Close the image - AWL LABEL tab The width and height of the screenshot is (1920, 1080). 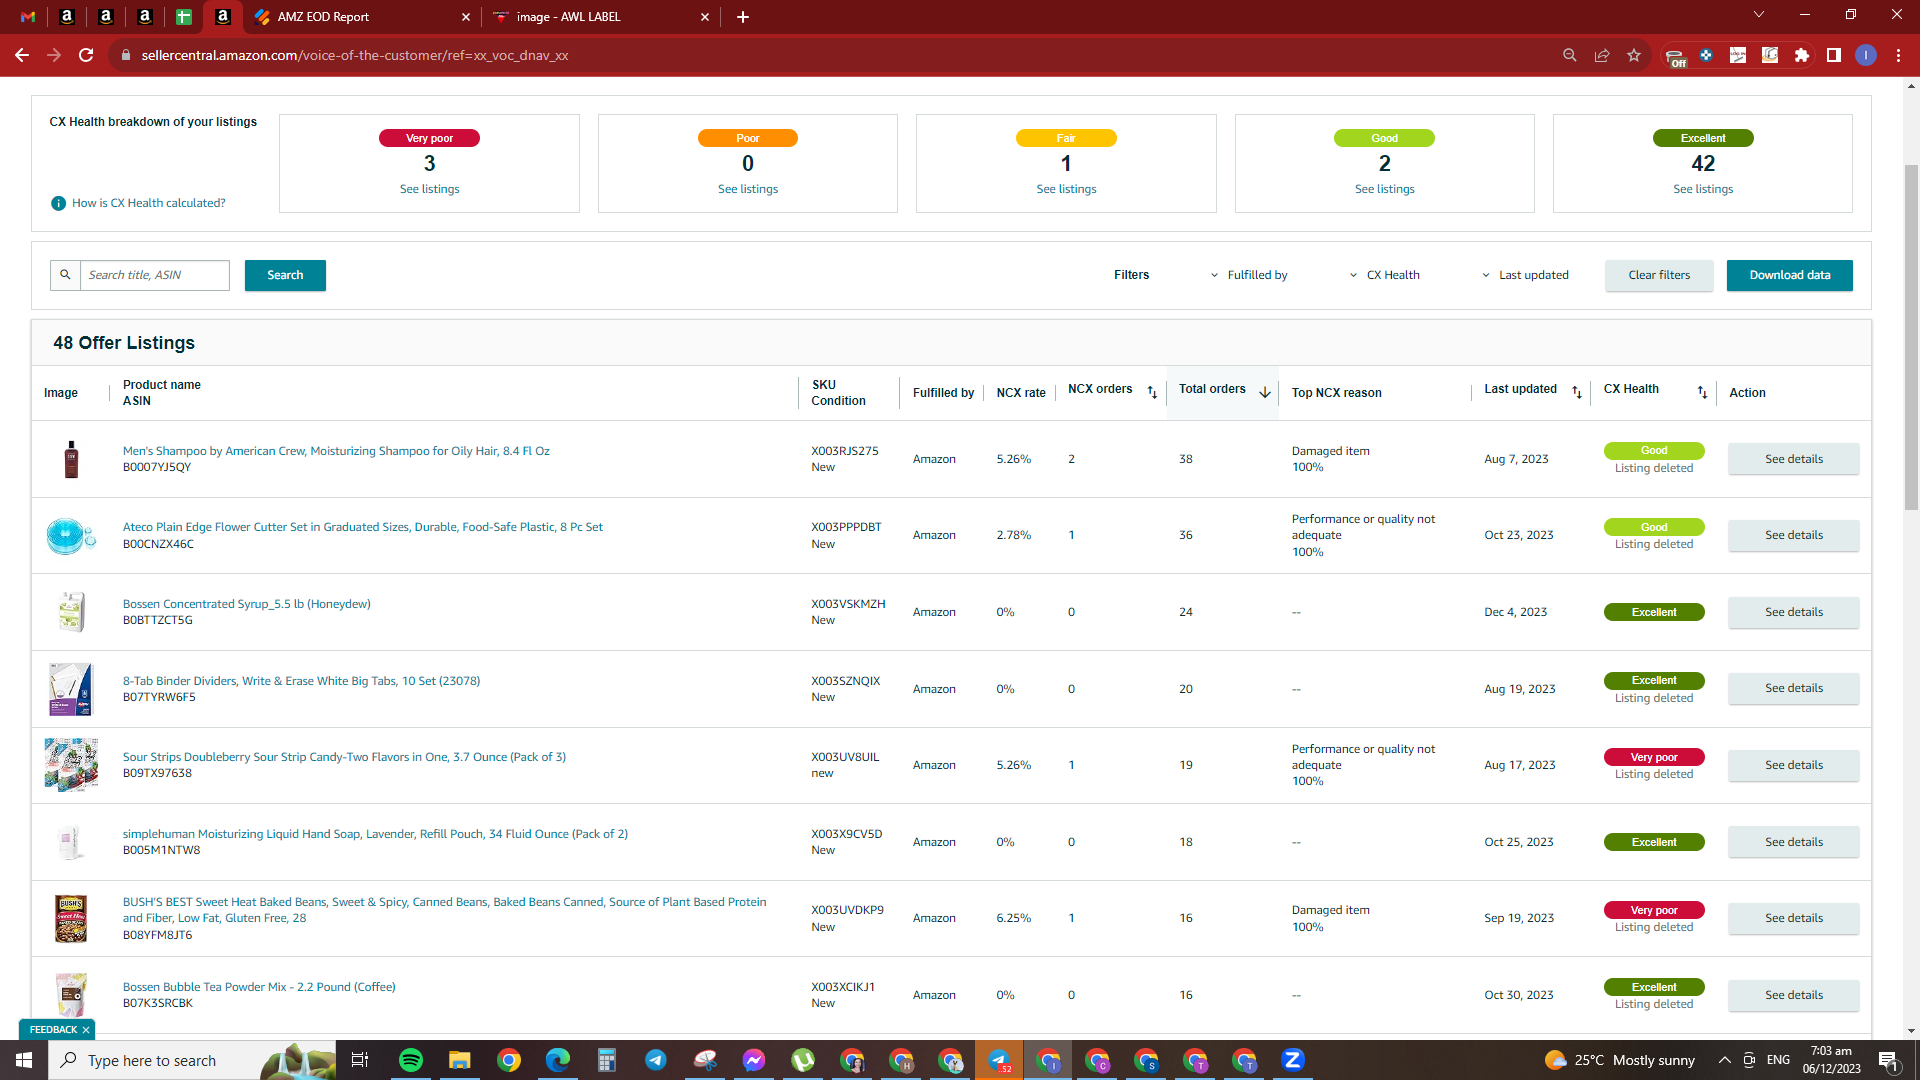[705, 17]
